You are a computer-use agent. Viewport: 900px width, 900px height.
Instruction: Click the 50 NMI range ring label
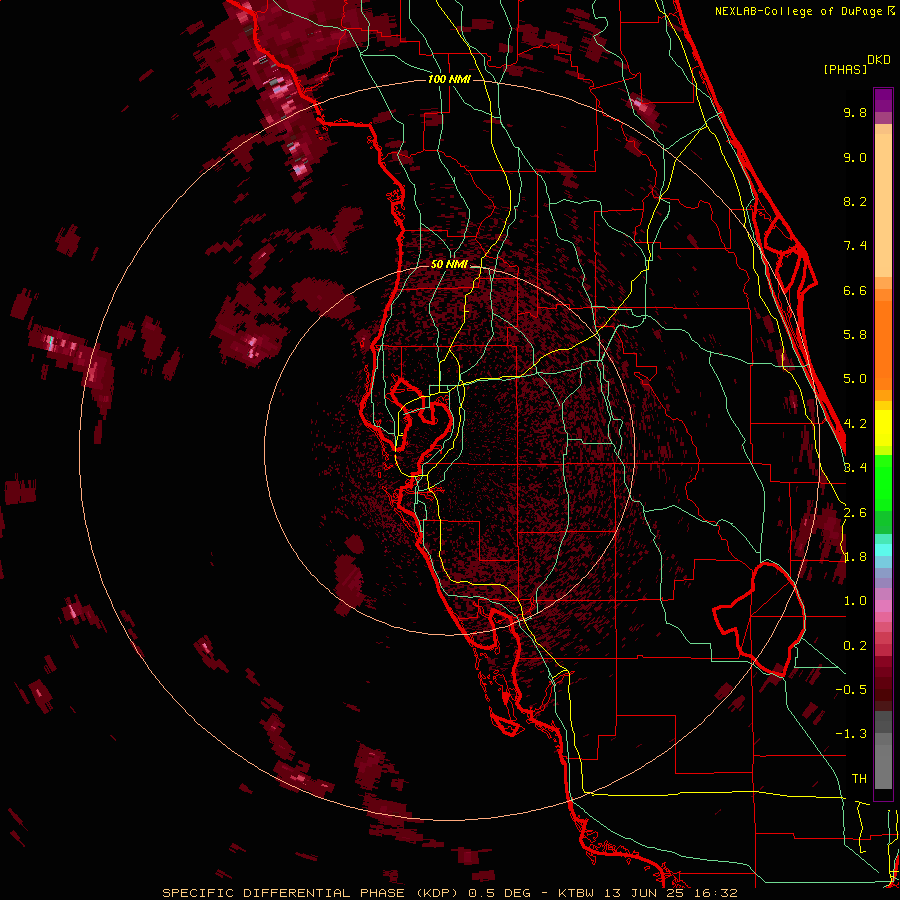(x=449, y=265)
